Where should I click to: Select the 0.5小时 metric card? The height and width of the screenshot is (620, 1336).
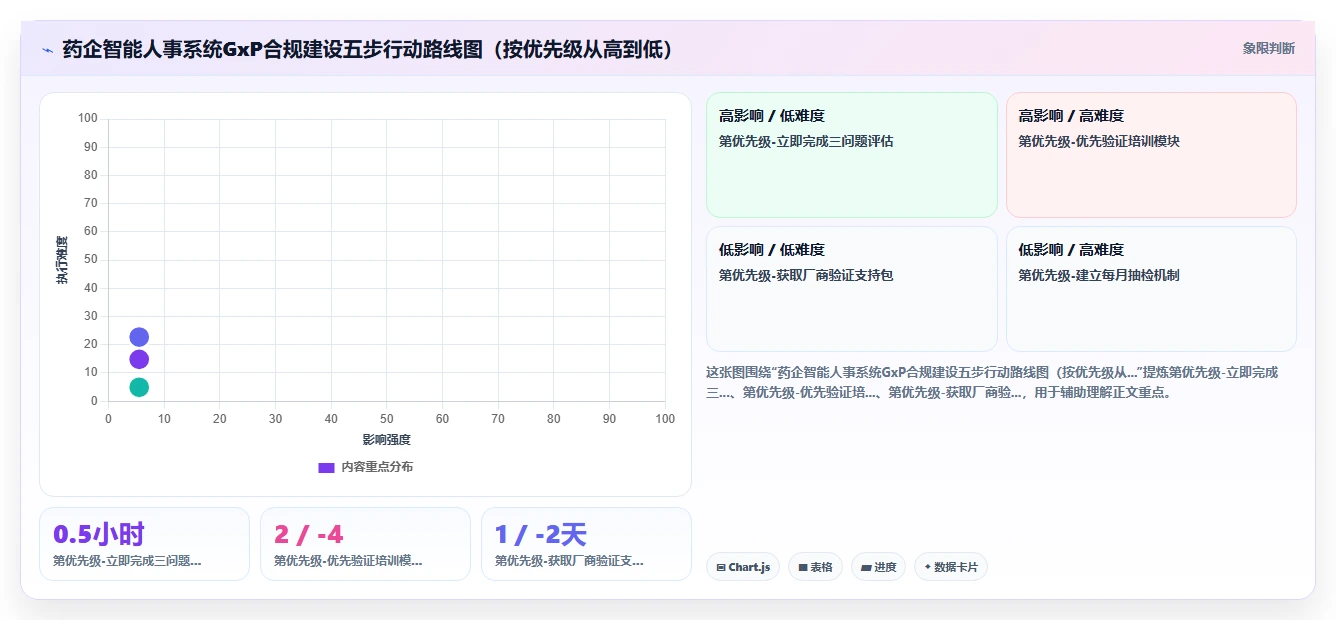144,544
